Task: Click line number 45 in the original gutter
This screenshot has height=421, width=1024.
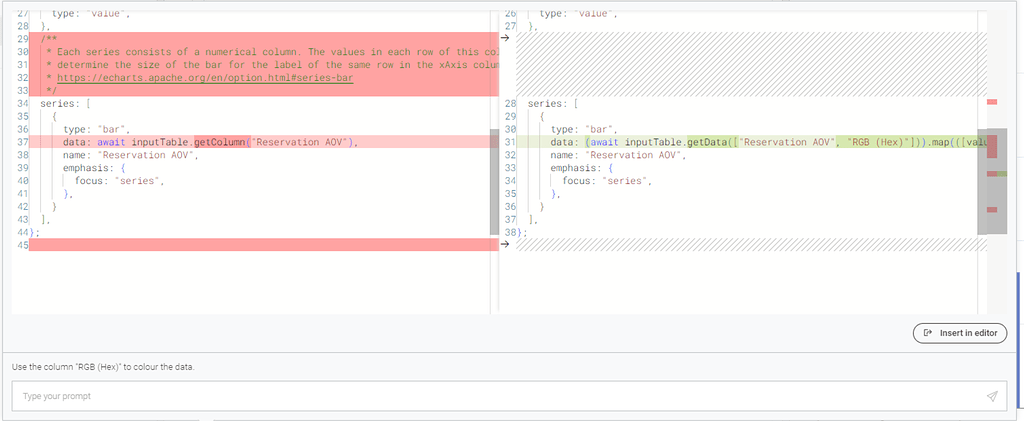Action: coord(23,245)
